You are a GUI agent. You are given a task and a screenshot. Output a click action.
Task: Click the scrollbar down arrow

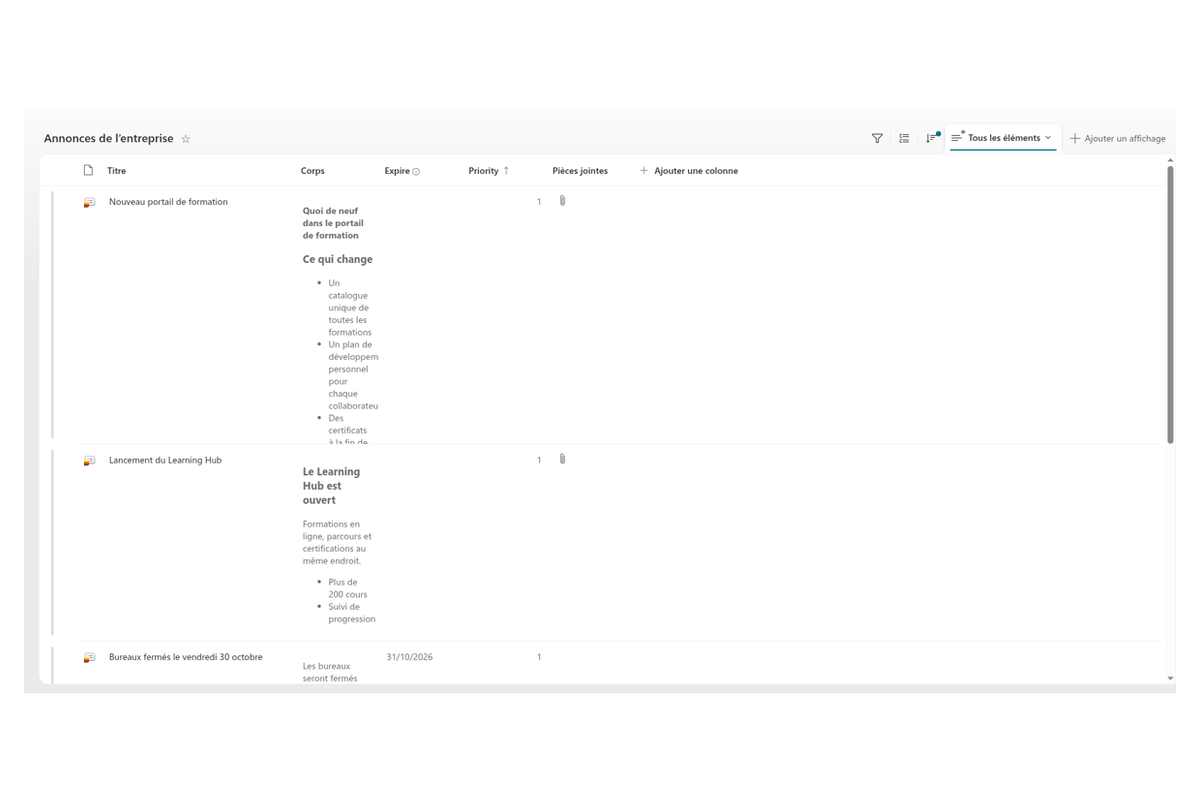click(1170, 679)
